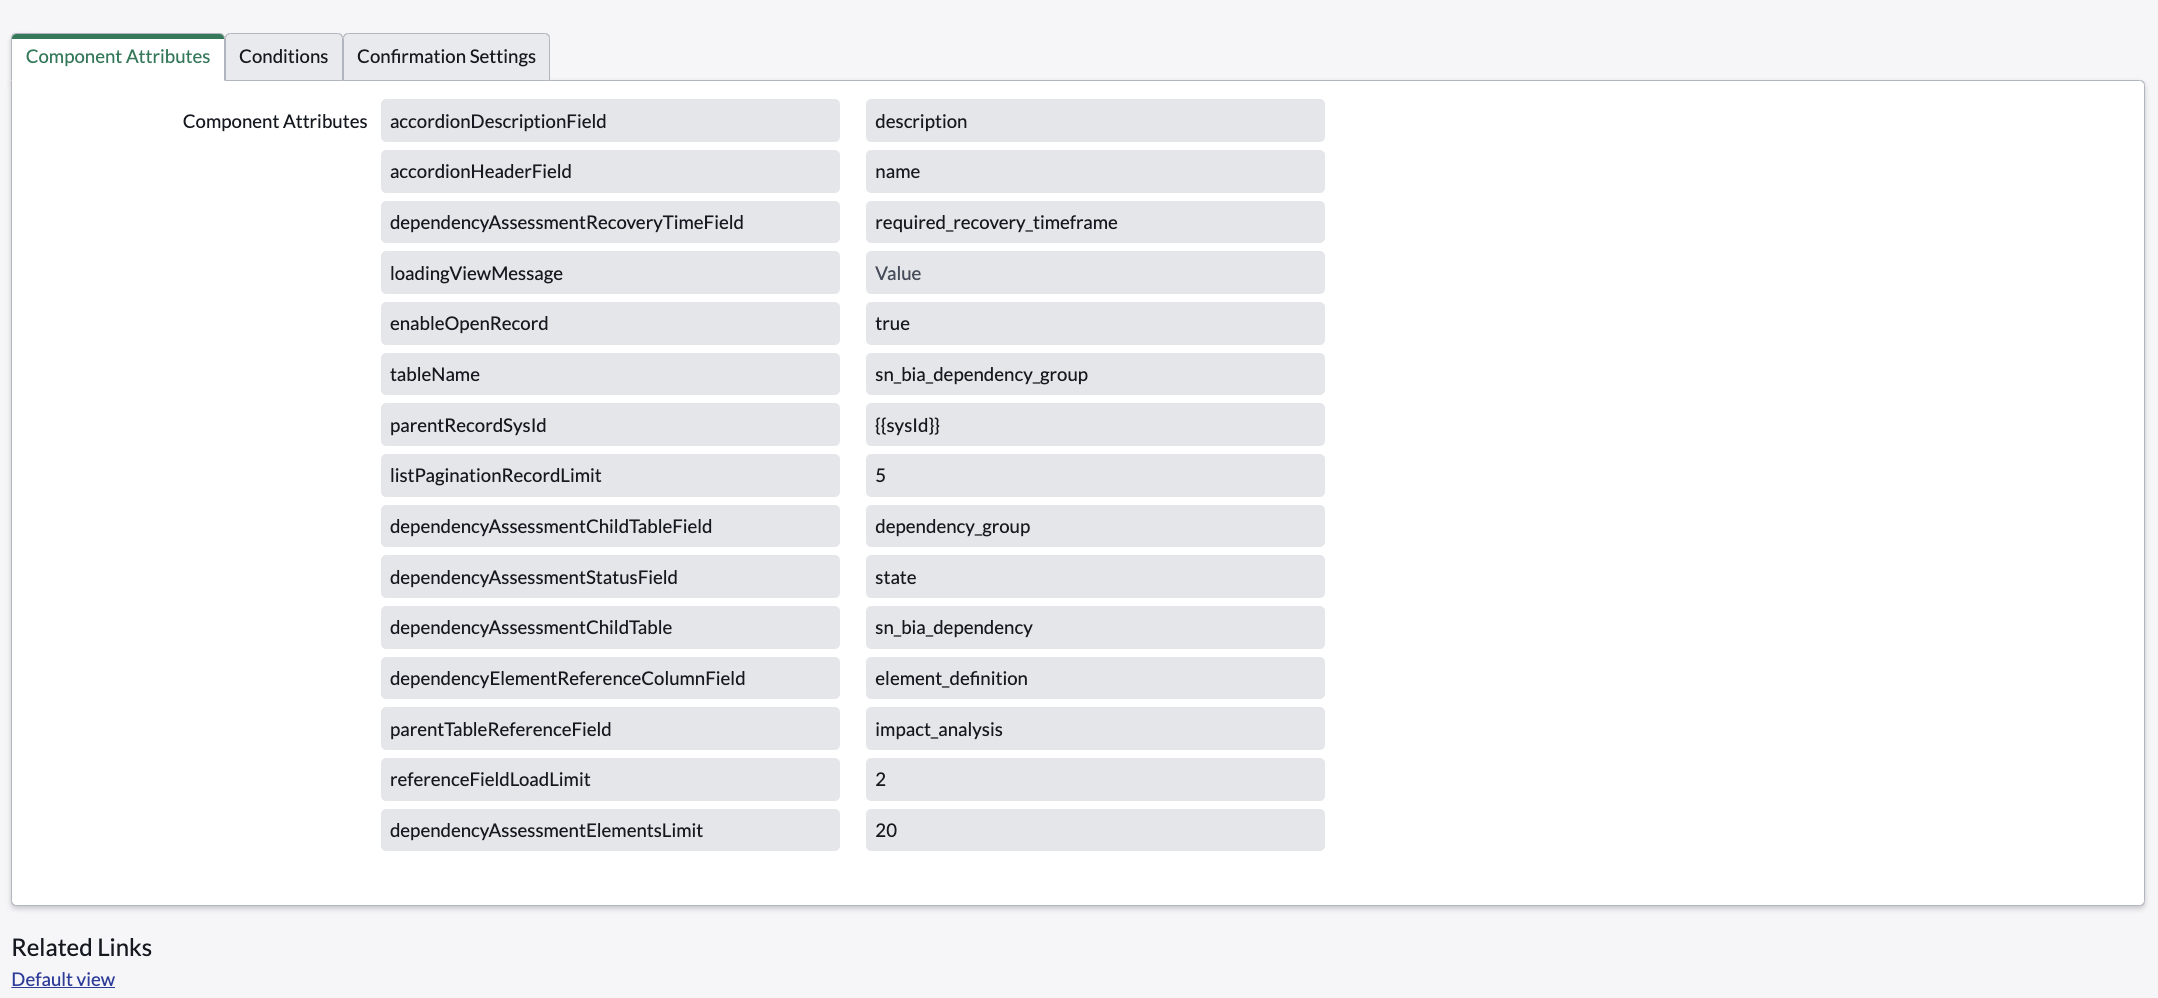Viewport: 2158px width, 998px height.
Task: Edit the 'name' value field
Action: [1095, 171]
